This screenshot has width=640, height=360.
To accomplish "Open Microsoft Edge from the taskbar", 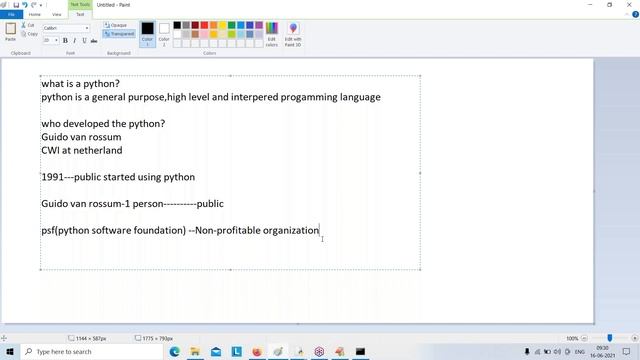I will point(175,351).
